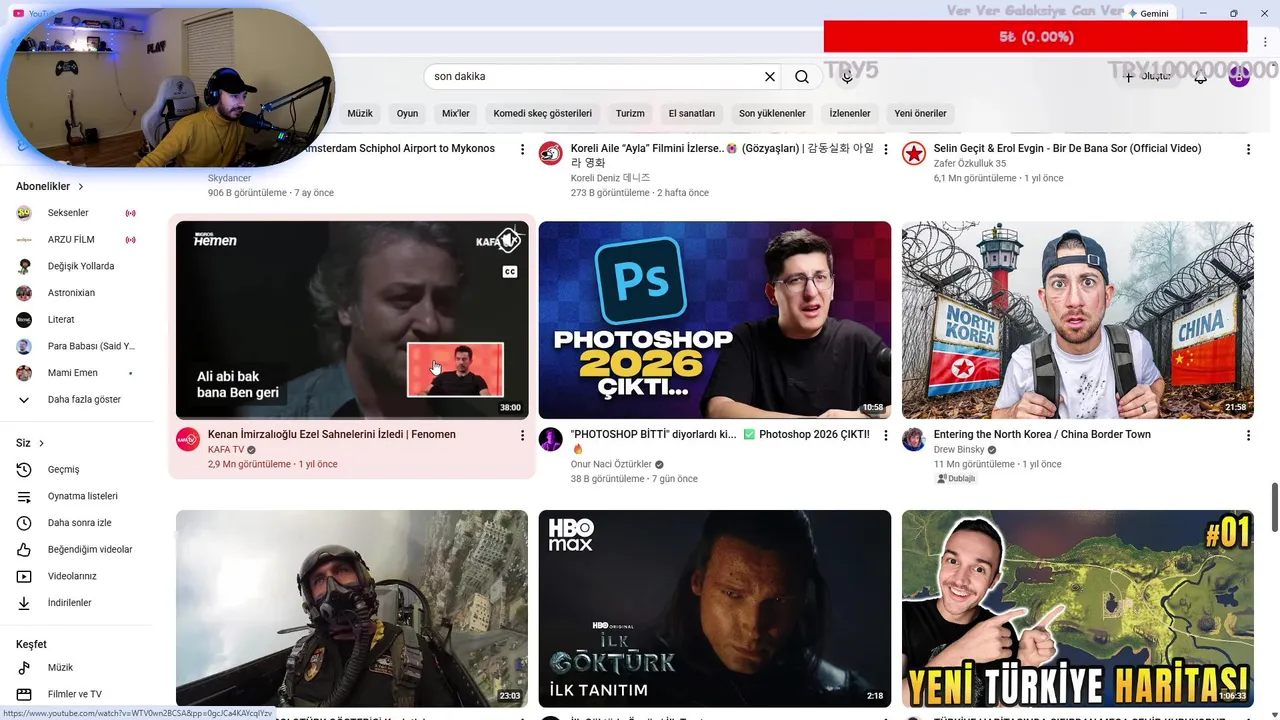Select Komedi skeç gösterileri chip
Image resolution: width=1280 pixels, height=720 pixels.
click(x=543, y=113)
